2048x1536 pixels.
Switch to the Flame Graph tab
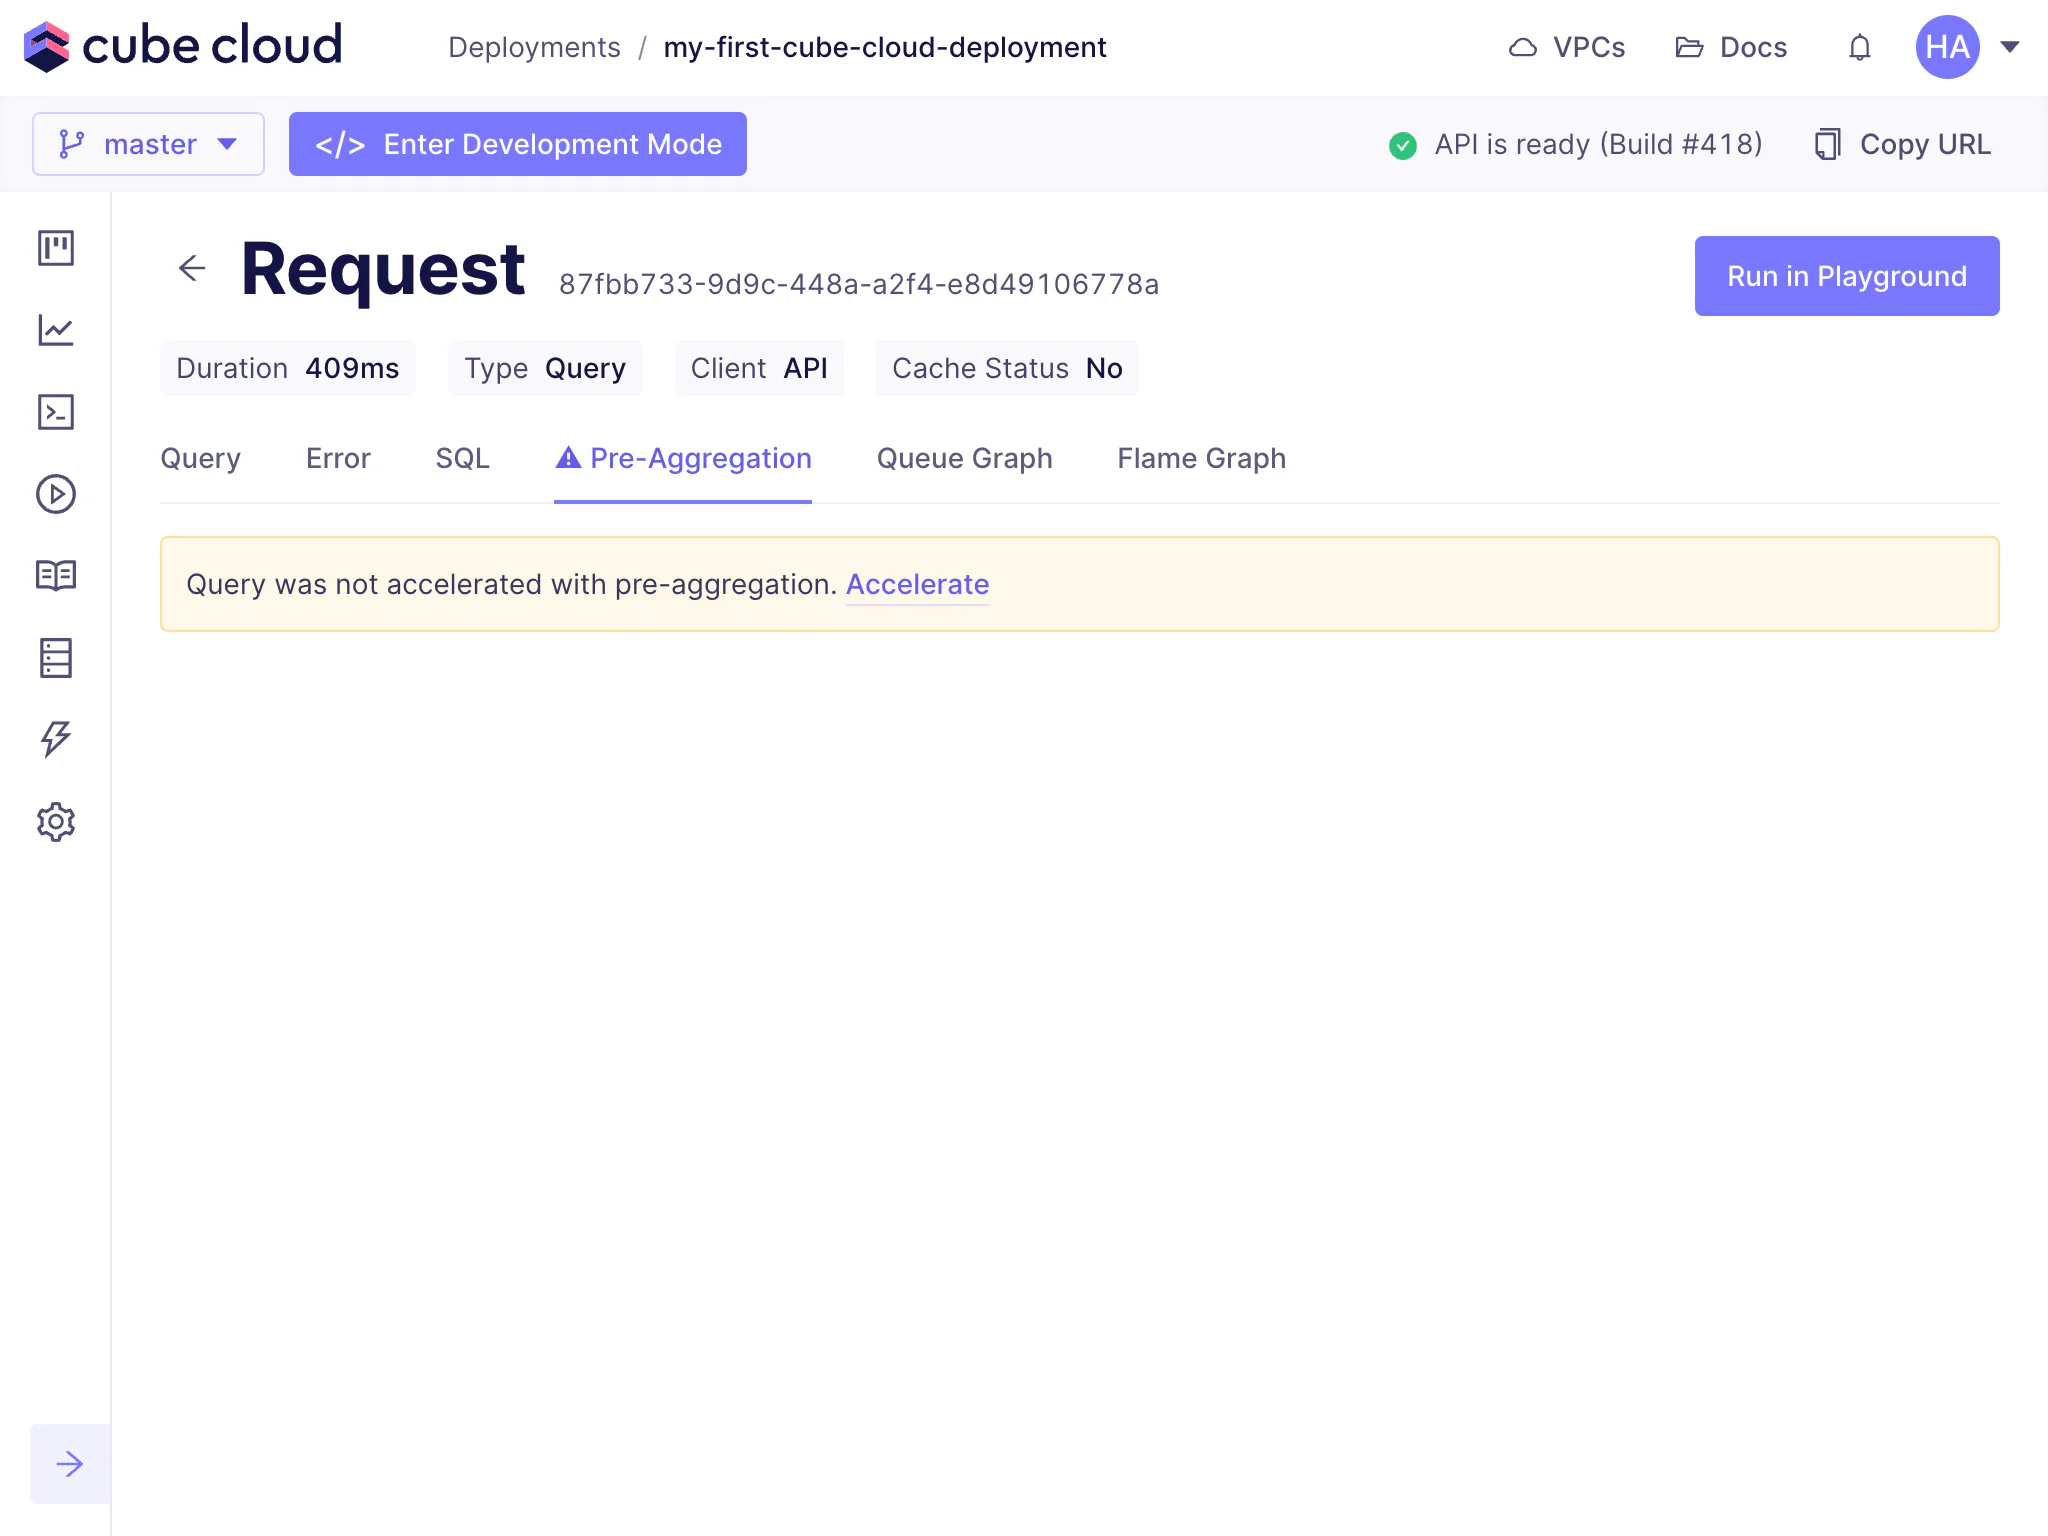1201,458
